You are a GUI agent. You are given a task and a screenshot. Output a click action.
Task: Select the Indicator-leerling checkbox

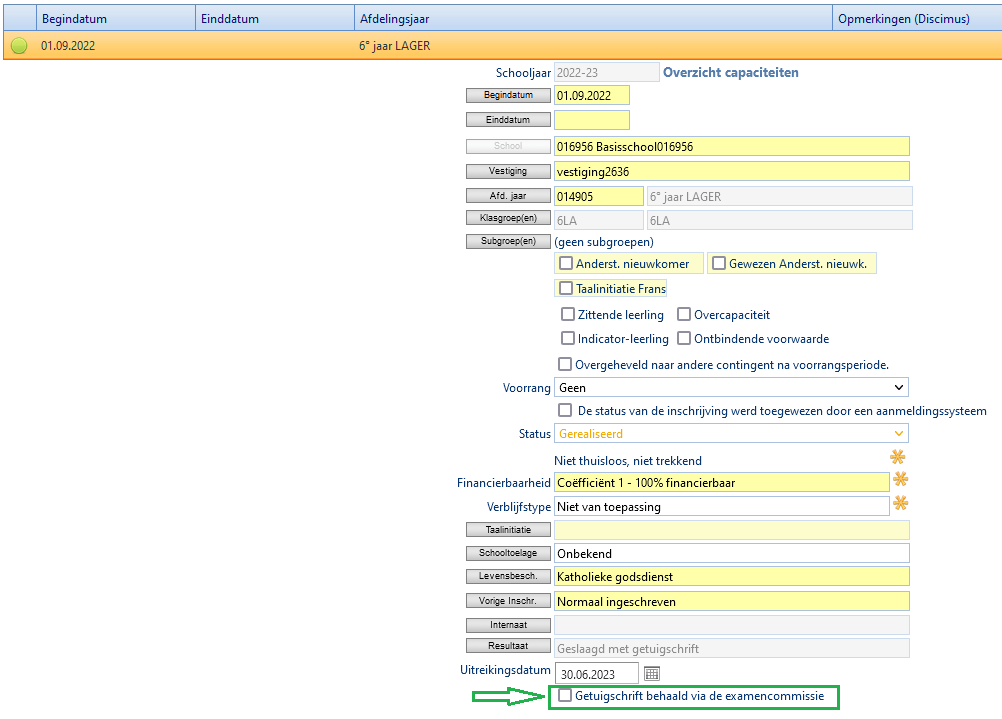[x=567, y=338]
